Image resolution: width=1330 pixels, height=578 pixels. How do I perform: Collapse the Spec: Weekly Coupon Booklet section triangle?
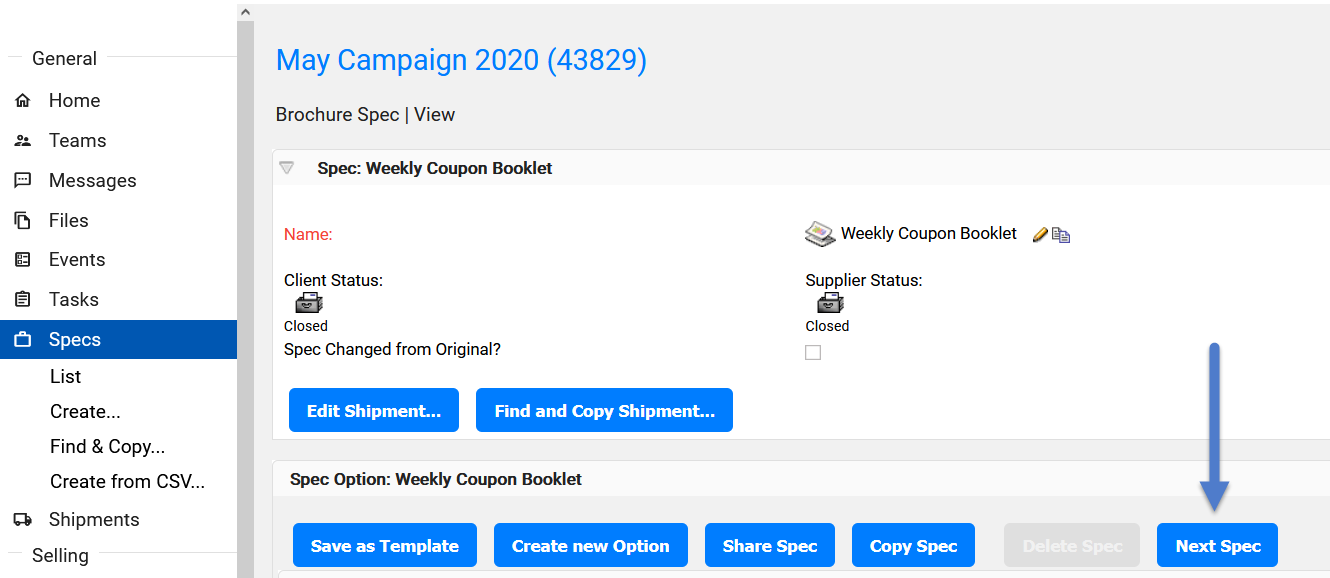287,169
